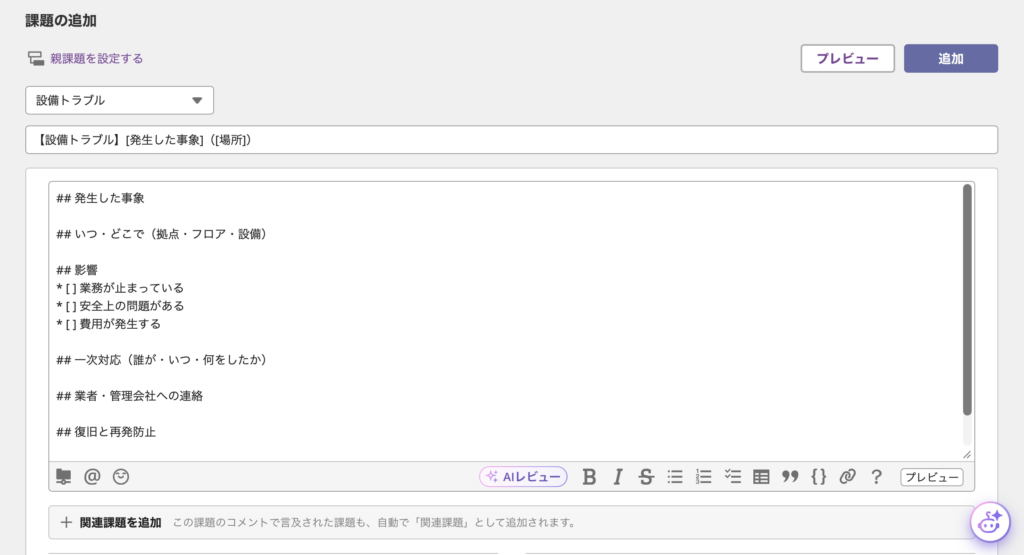Click the 親課題を設定する link
1024x555 pixels.
pyautogui.click(x=97, y=58)
